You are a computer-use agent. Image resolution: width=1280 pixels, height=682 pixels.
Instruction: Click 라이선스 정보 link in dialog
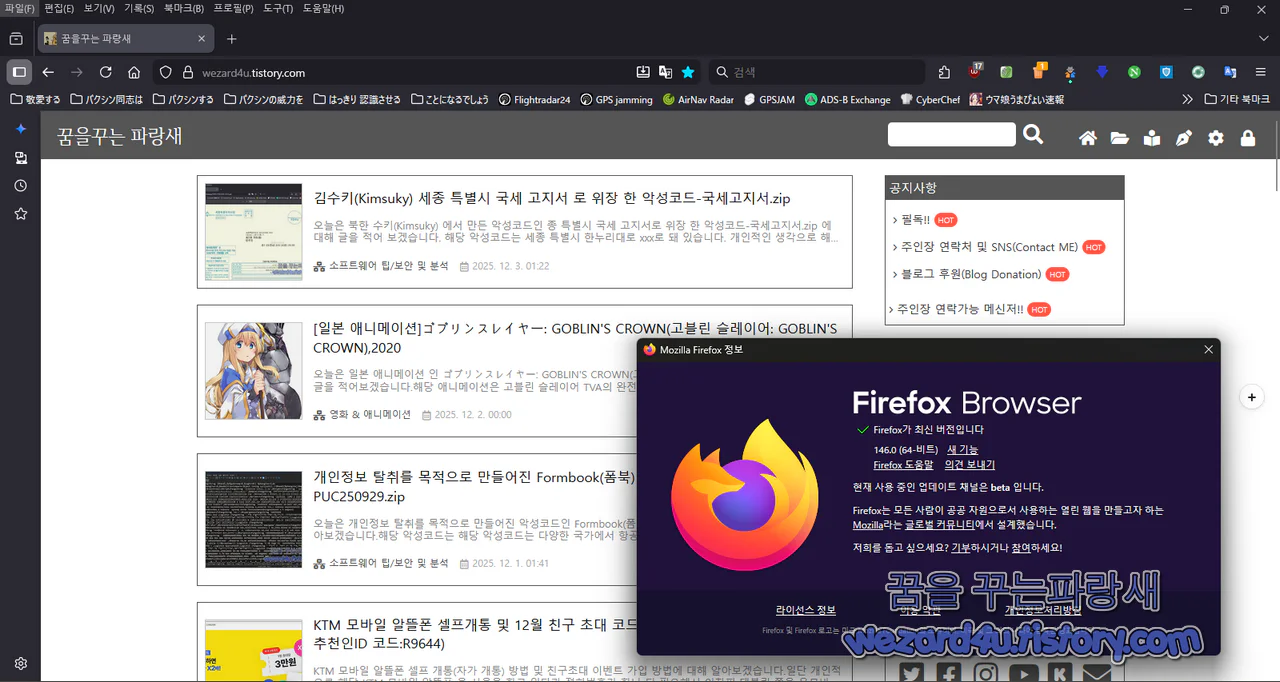pyautogui.click(x=805, y=610)
